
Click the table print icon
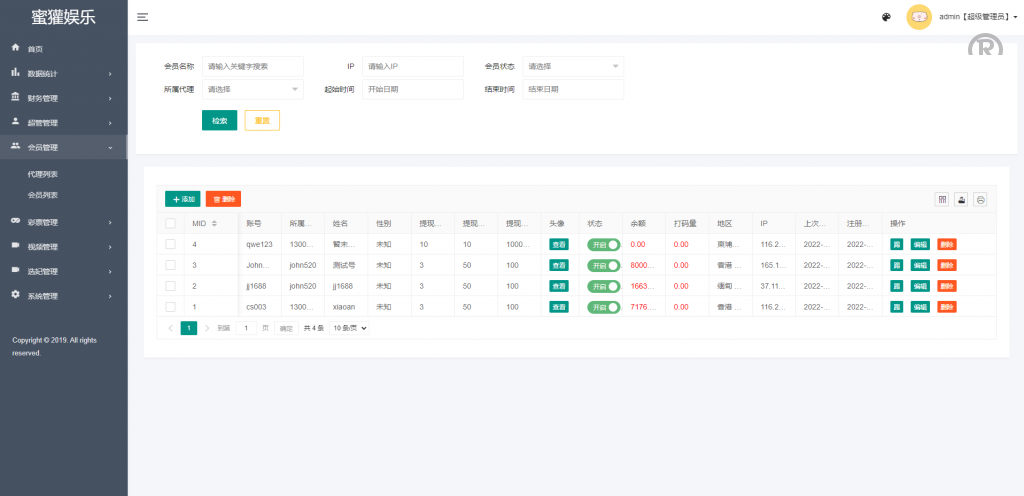(x=980, y=199)
